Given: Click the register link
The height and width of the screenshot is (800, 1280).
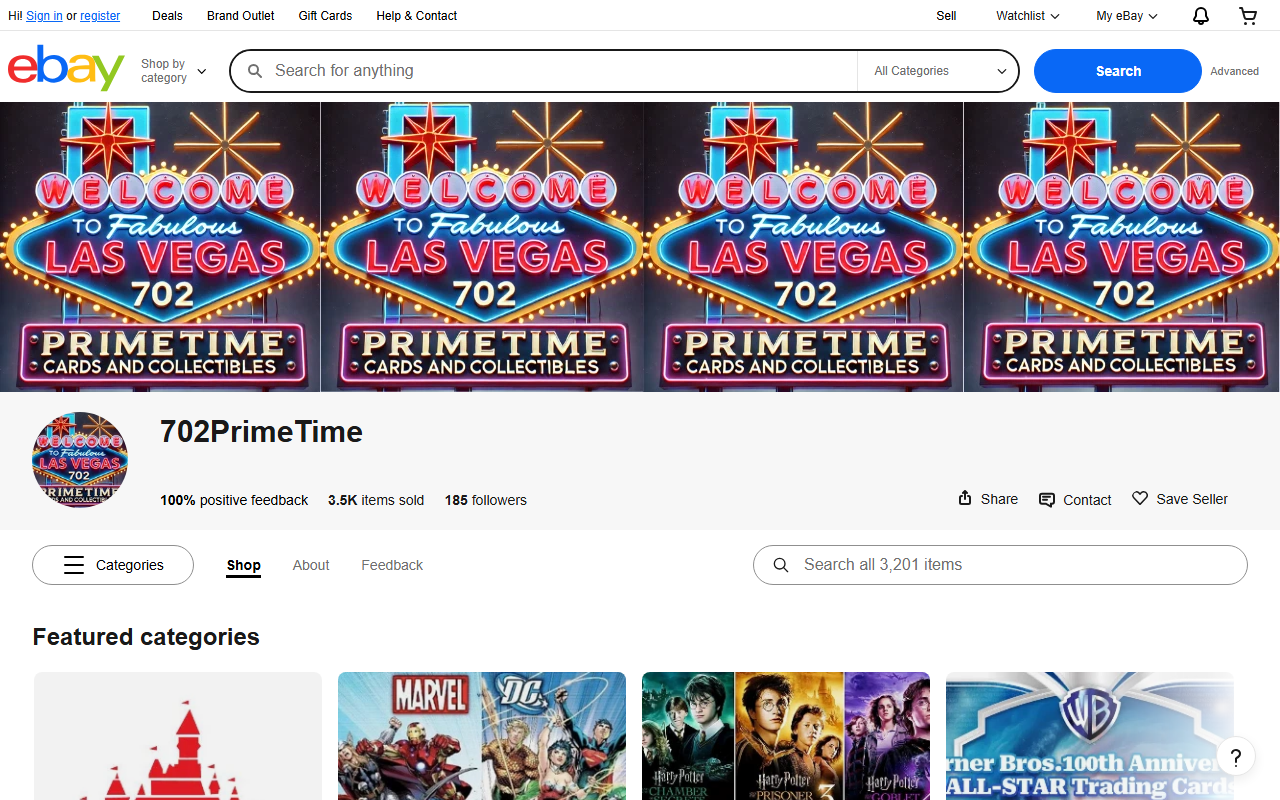Looking at the screenshot, I should click(100, 16).
